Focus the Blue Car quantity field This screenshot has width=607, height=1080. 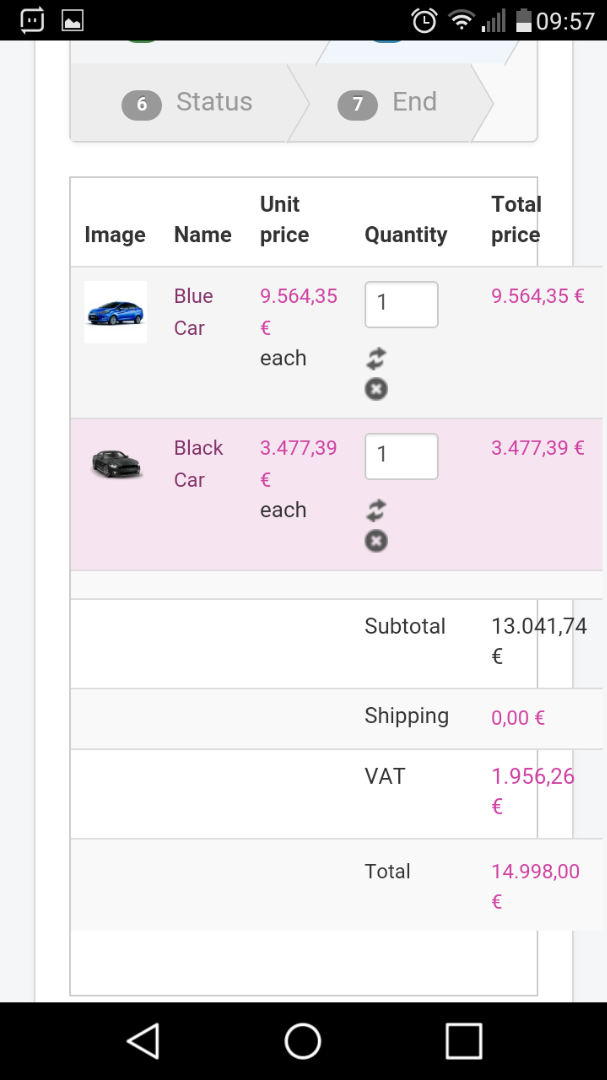tap(401, 304)
